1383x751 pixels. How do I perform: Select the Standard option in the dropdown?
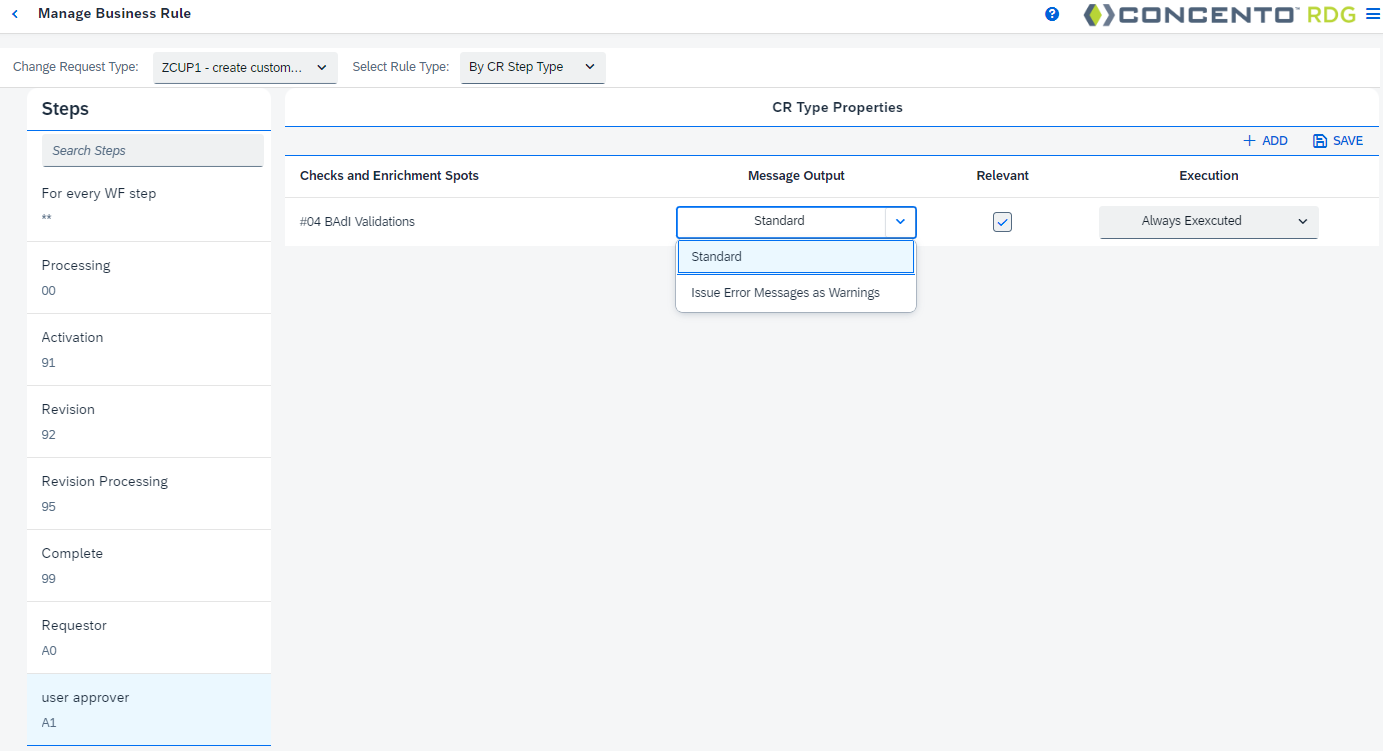(x=795, y=256)
